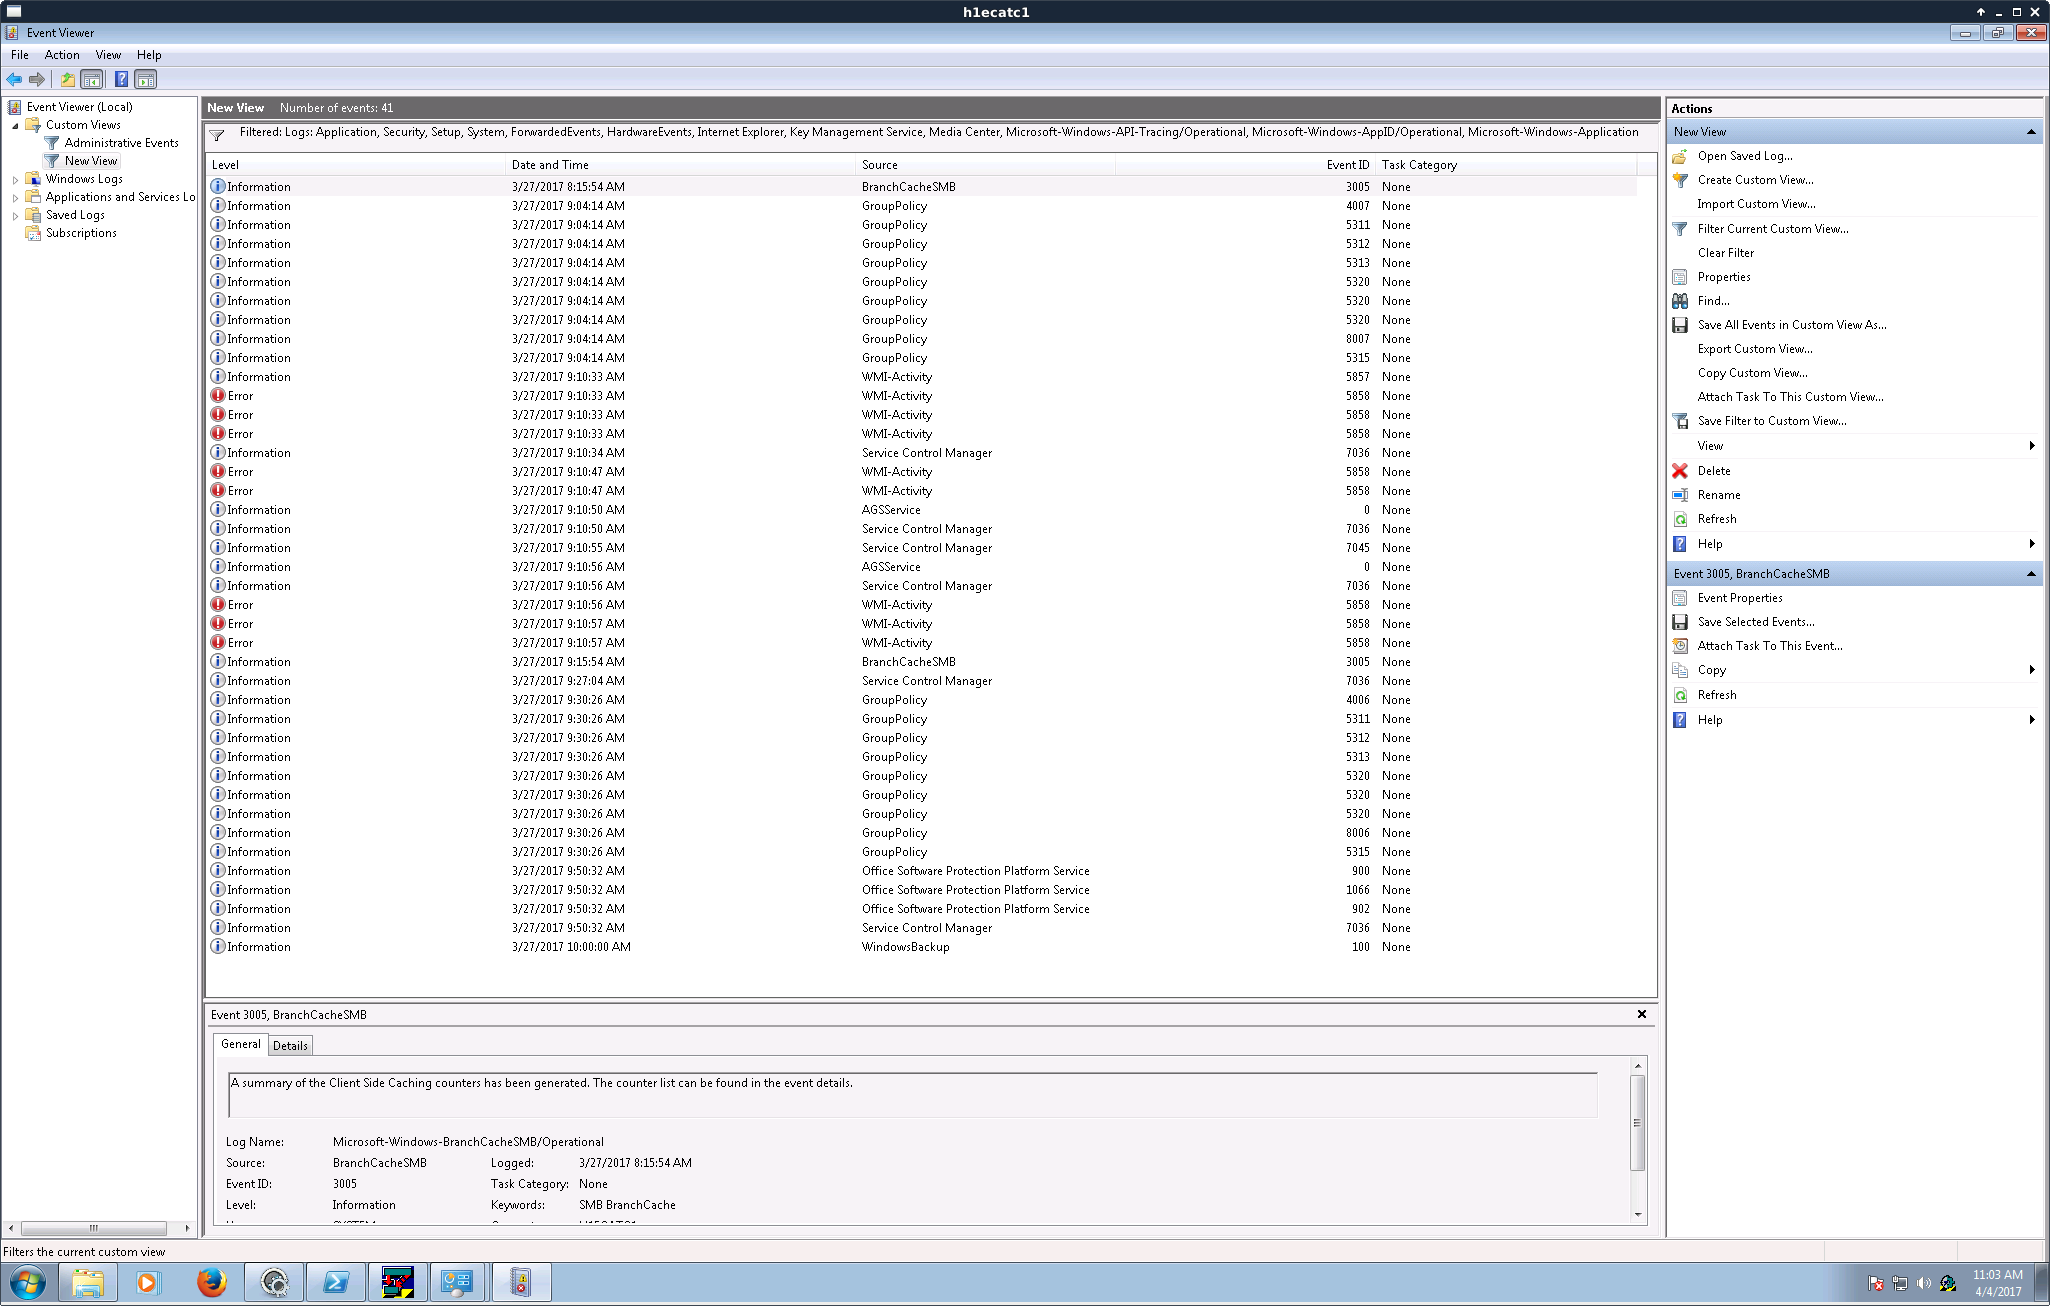Click the Create Custom View funnel icon
Image resolution: width=2050 pixels, height=1306 pixels.
point(1680,180)
